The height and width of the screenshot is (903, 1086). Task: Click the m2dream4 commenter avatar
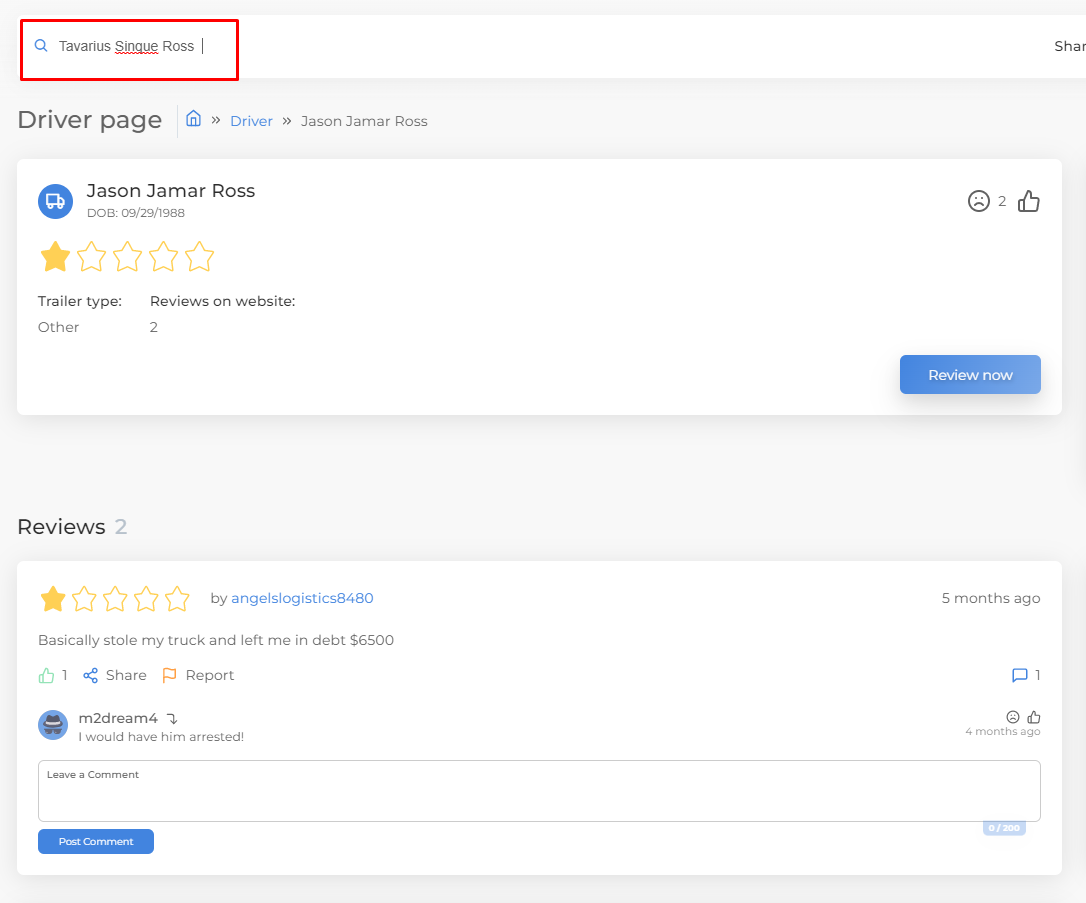point(53,725)
